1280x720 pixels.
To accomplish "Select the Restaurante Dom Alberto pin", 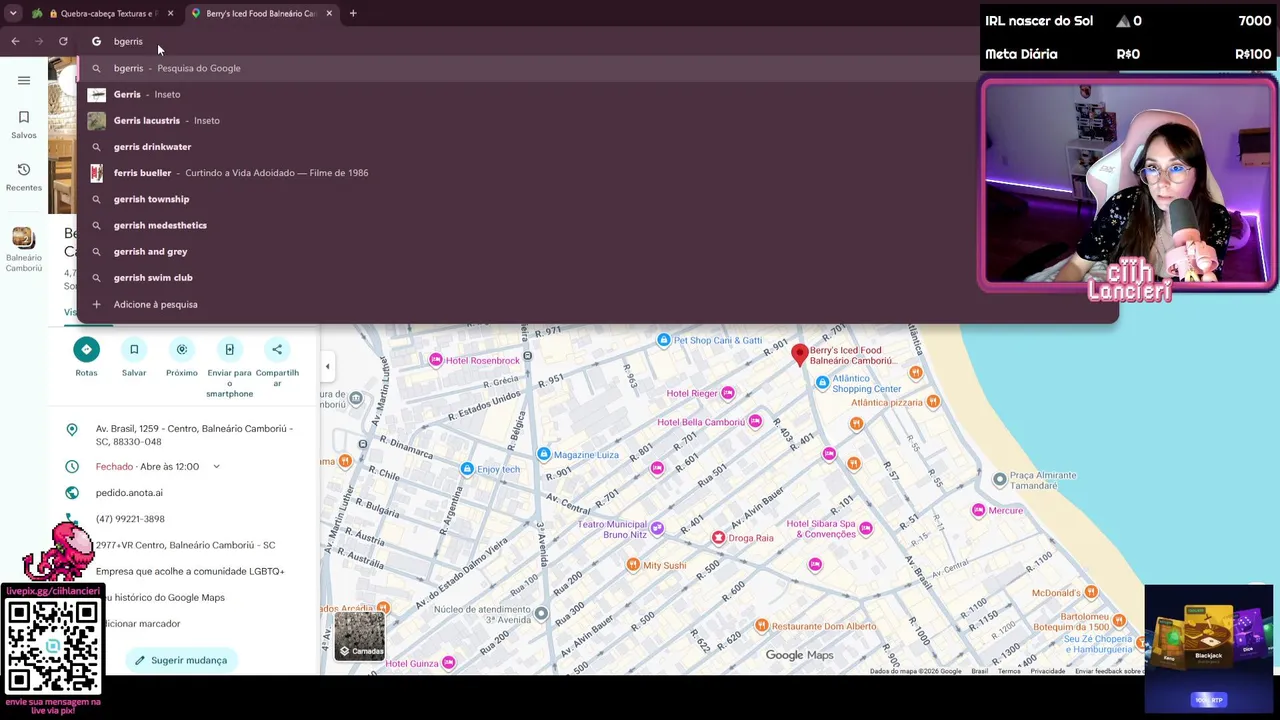I will pos(761,626).
